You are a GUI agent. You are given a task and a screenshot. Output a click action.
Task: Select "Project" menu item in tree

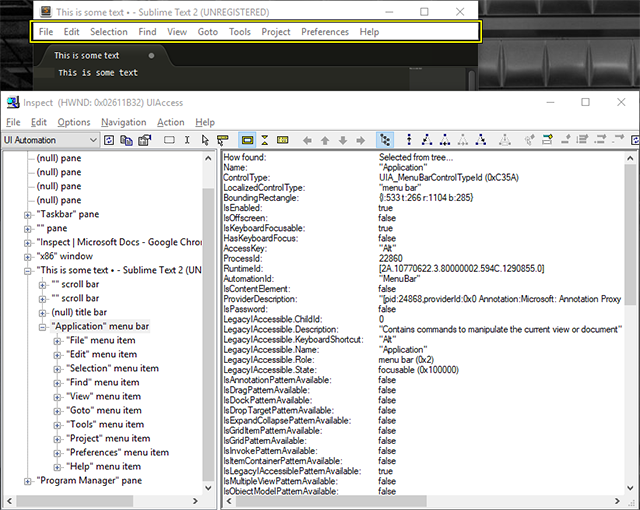click(x=108, y=438)
